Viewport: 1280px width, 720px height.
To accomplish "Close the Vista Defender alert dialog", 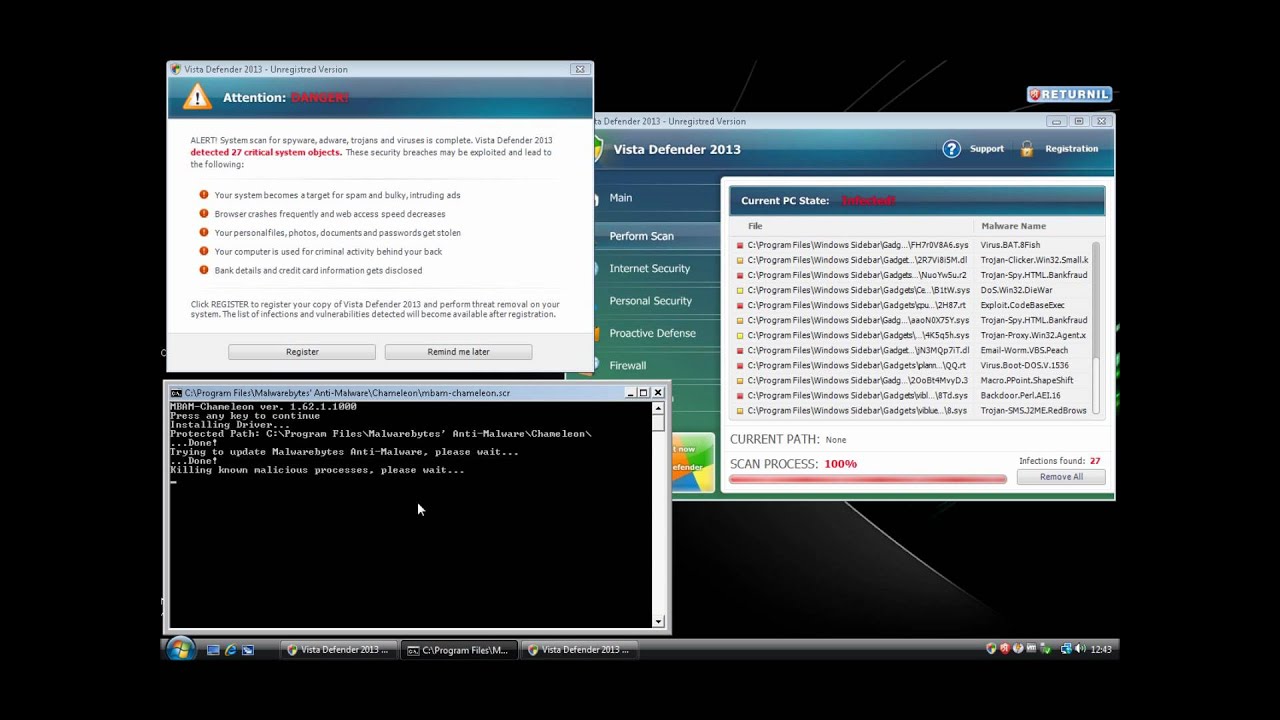I will click(579, 69).
